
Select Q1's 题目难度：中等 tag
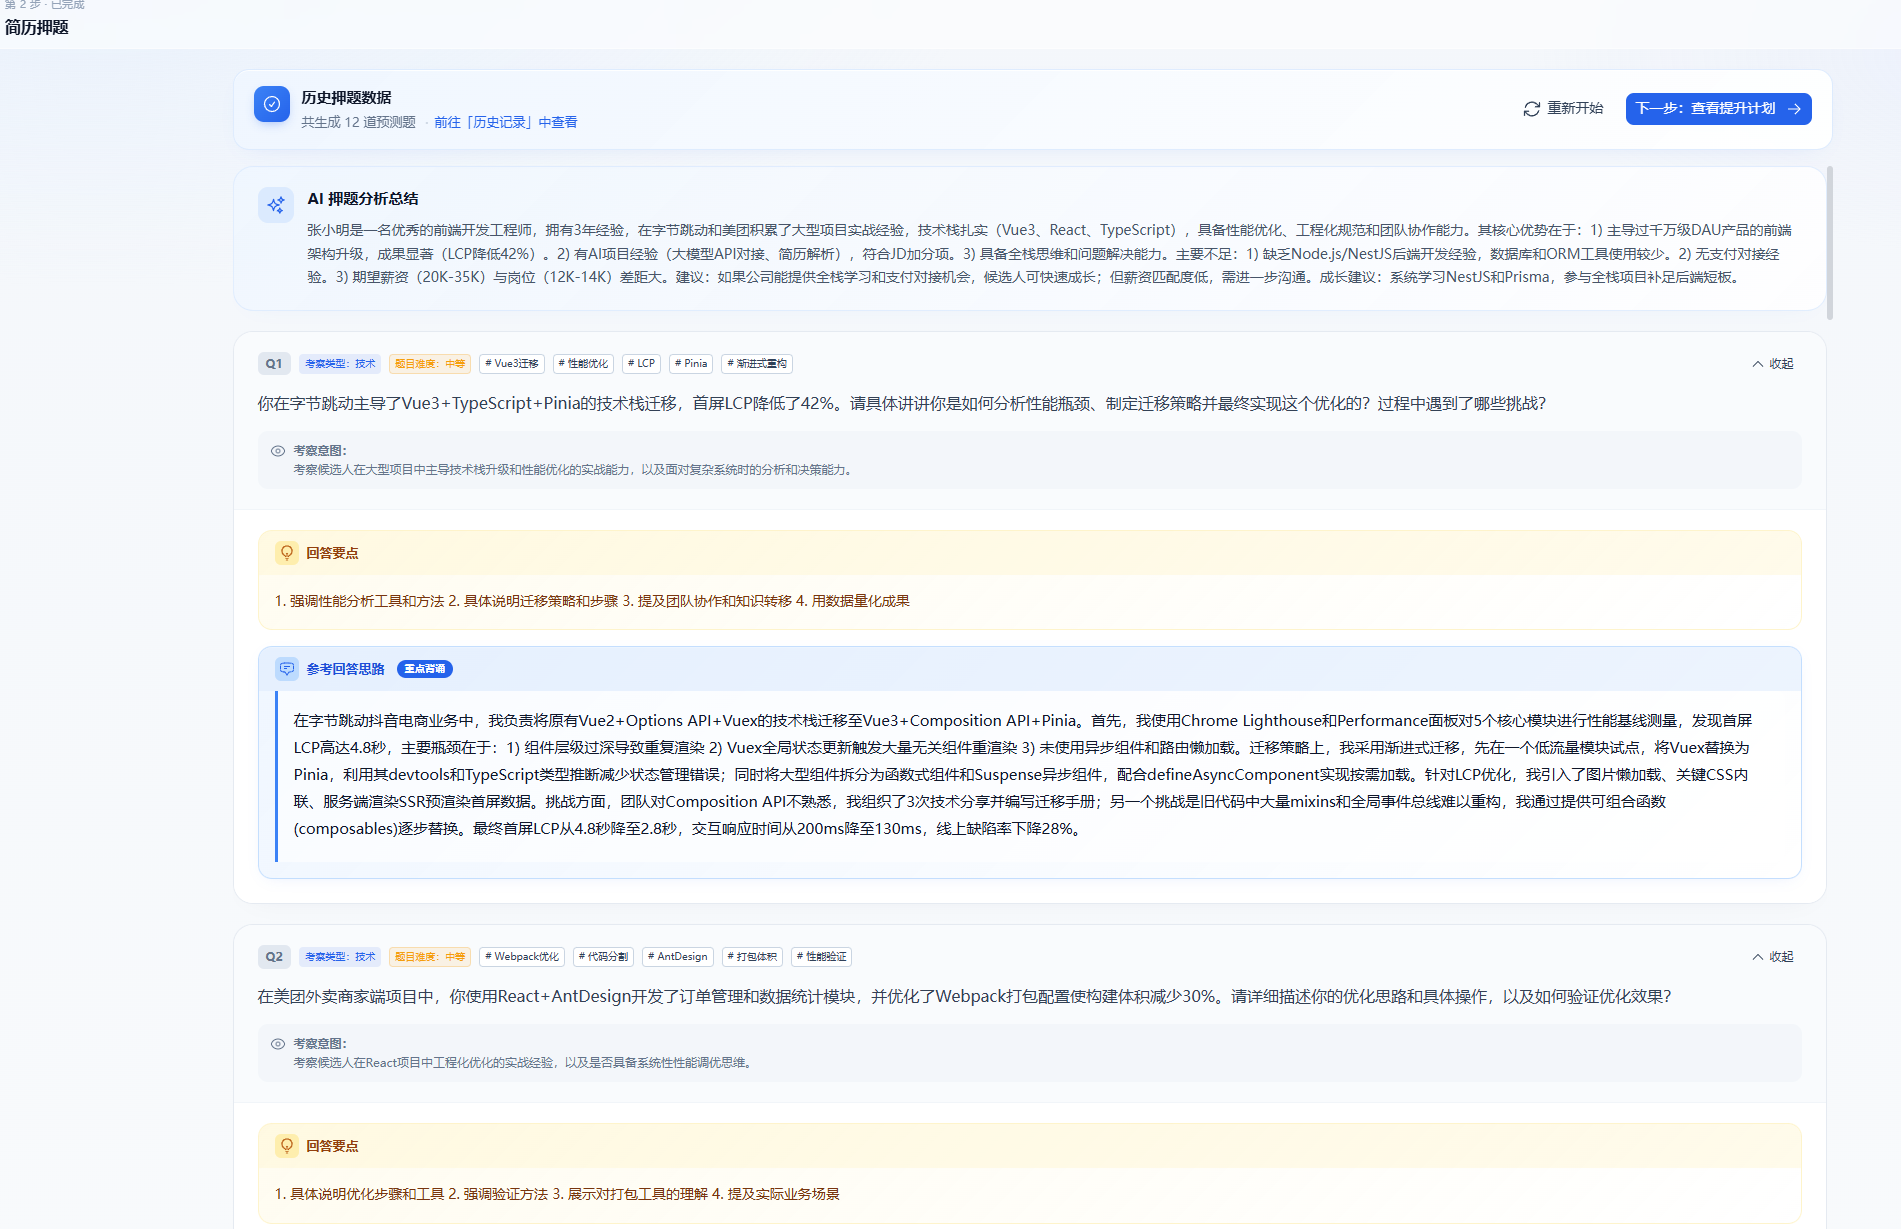[430, 364]
